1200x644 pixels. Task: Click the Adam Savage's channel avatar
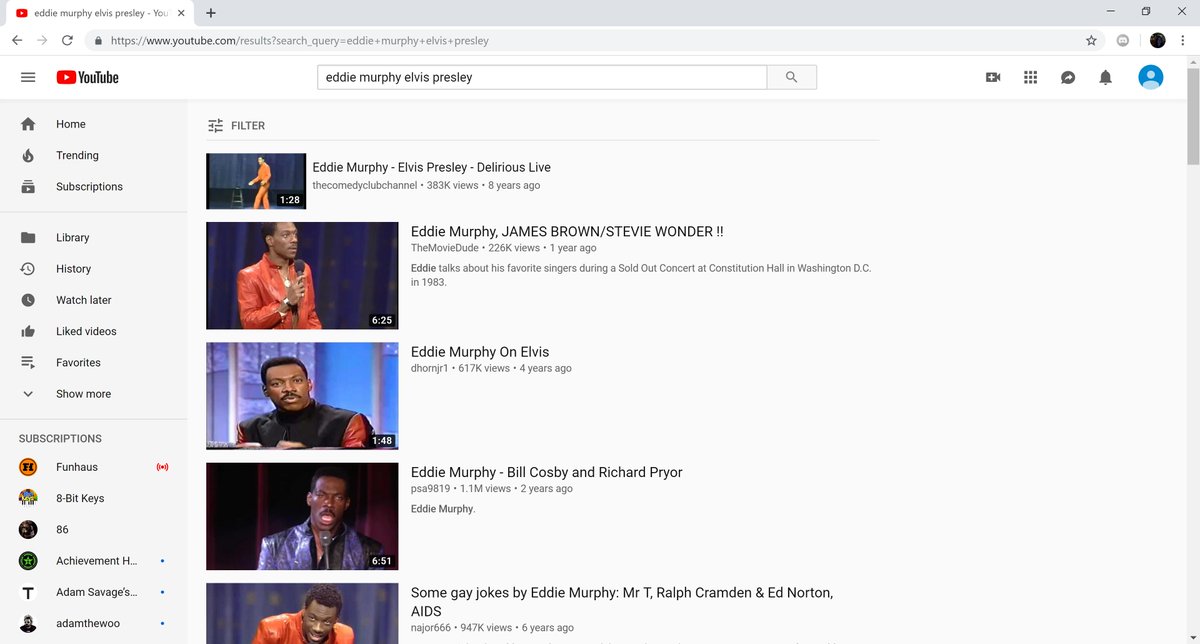(28, 592)
